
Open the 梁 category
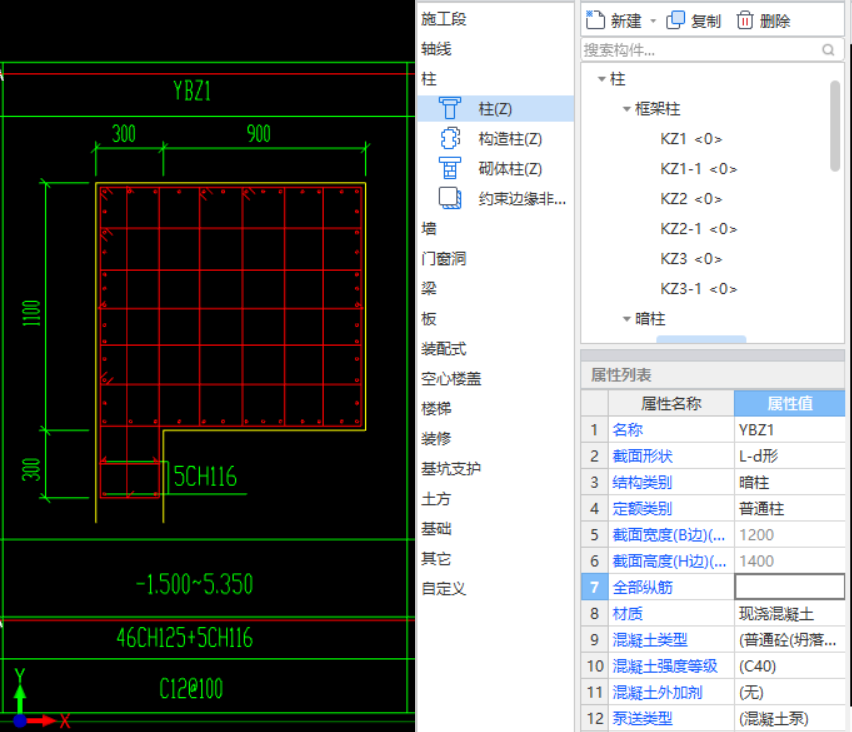click(x=429, y=289)
